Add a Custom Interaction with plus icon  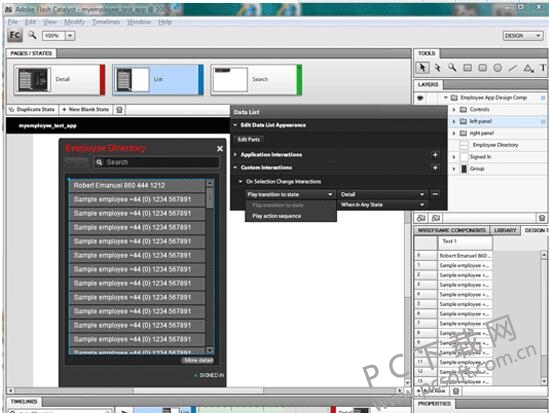click(x=435, y=168)
